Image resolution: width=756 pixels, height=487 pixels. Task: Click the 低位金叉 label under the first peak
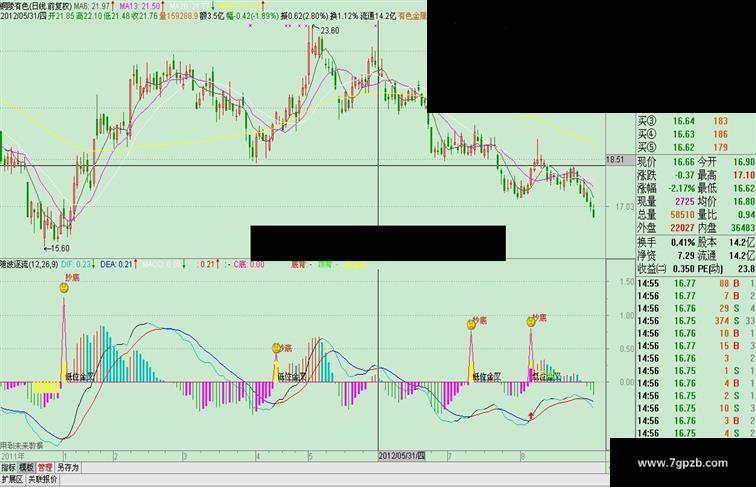80,377
